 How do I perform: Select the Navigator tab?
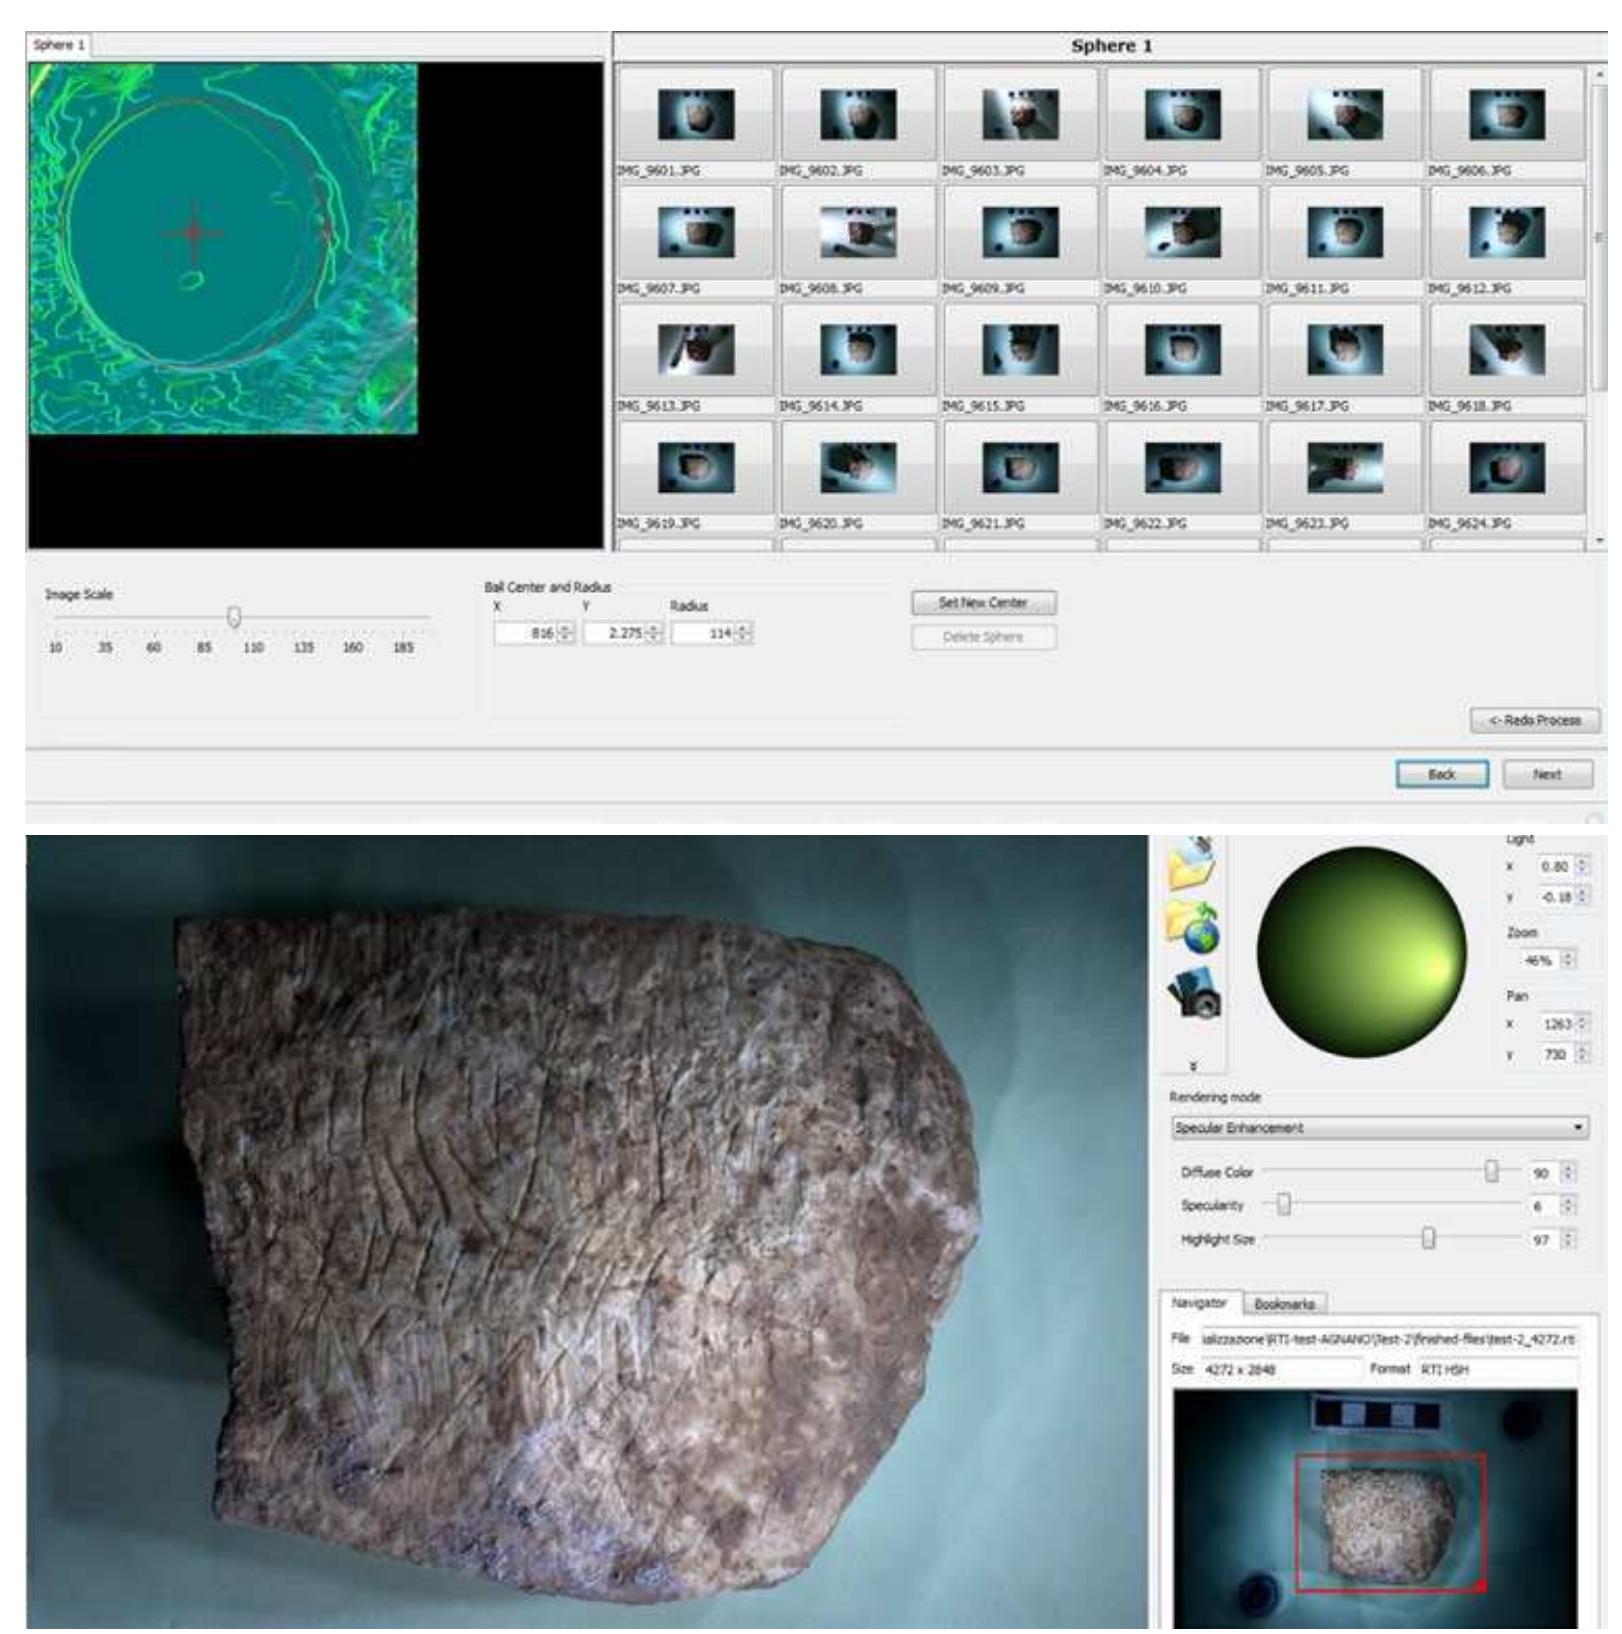click(x=1199, y=1304)
